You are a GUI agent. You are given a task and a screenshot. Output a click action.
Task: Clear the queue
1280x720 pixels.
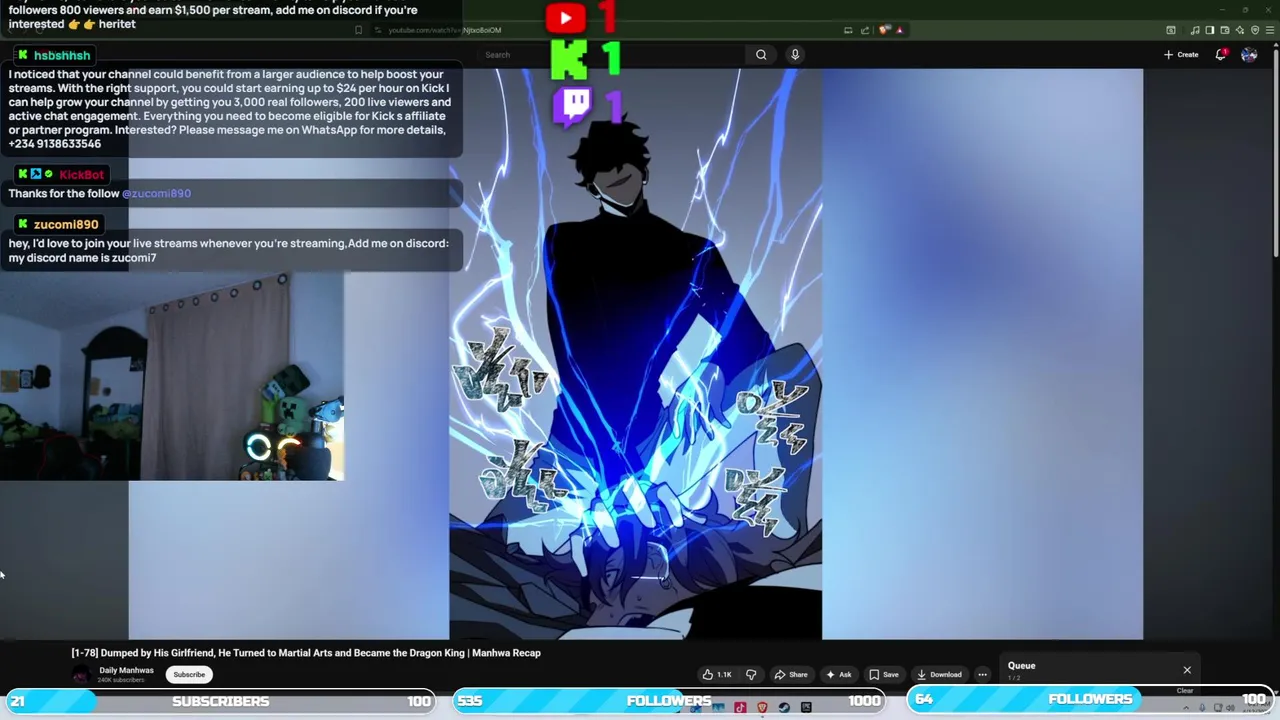[1185, 690]
